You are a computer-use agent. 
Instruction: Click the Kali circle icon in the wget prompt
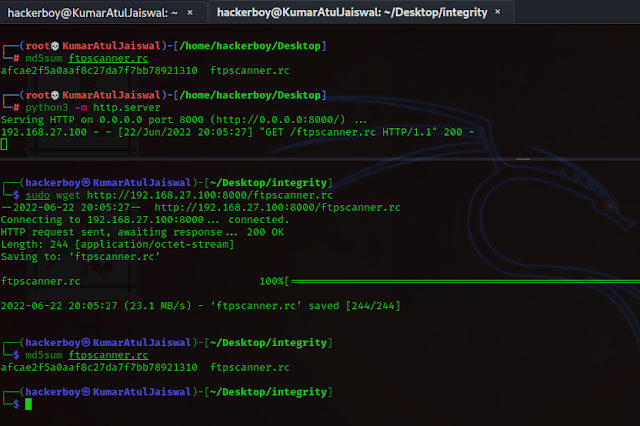(x=86, y=183)
